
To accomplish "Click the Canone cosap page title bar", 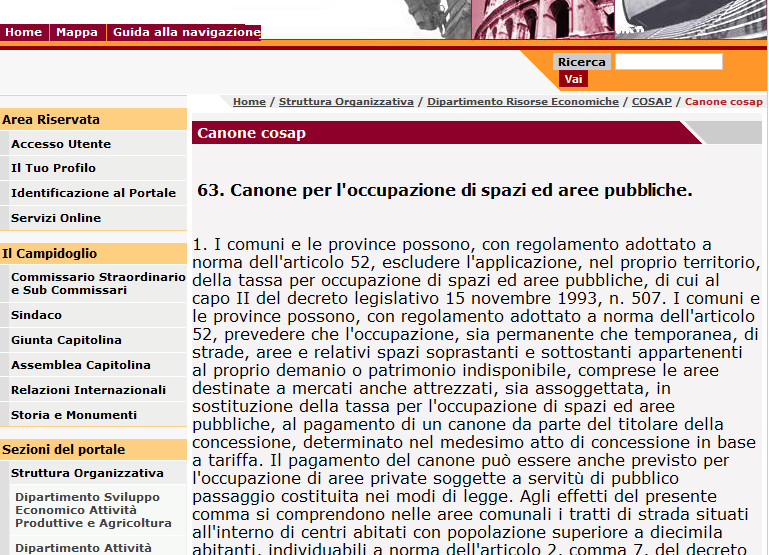I will pos(446,133).
